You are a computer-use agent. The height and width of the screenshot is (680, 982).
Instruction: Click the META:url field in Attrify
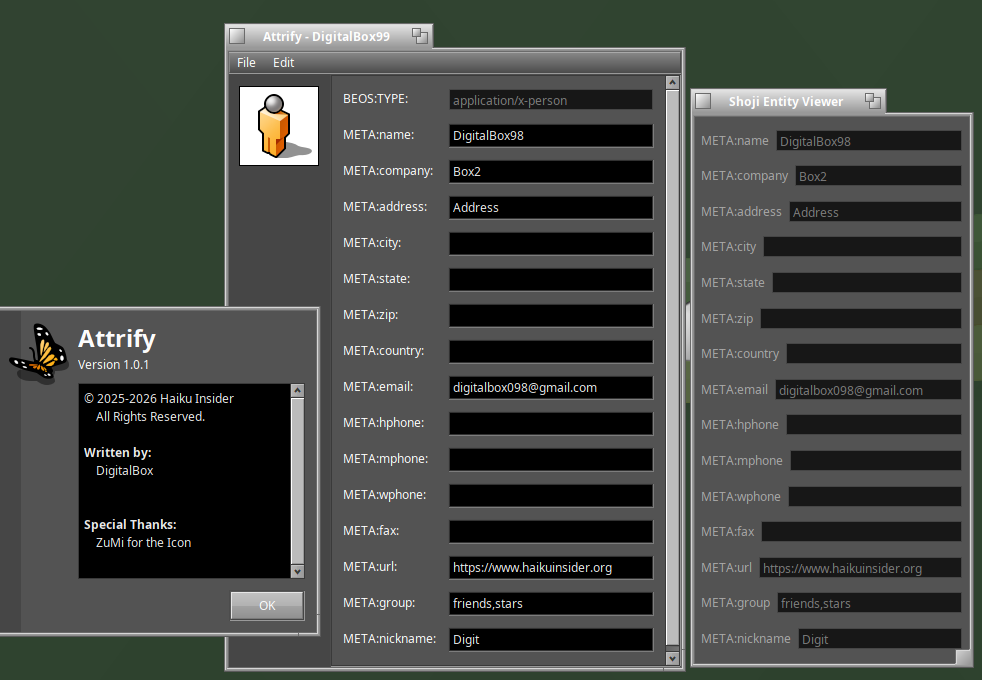tap(550, 568)
